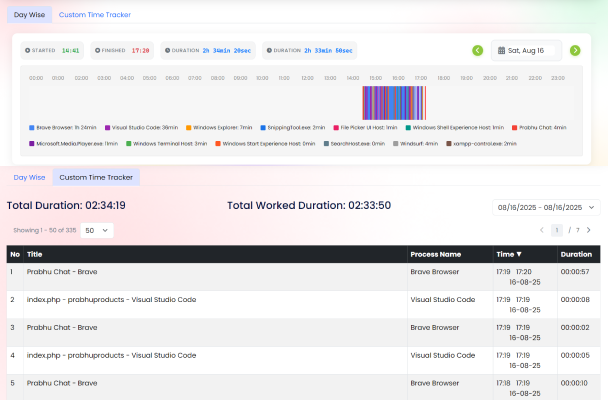Click the xampp-control.exe brown legend swatch
608x400 pixels.
[449, 143]
